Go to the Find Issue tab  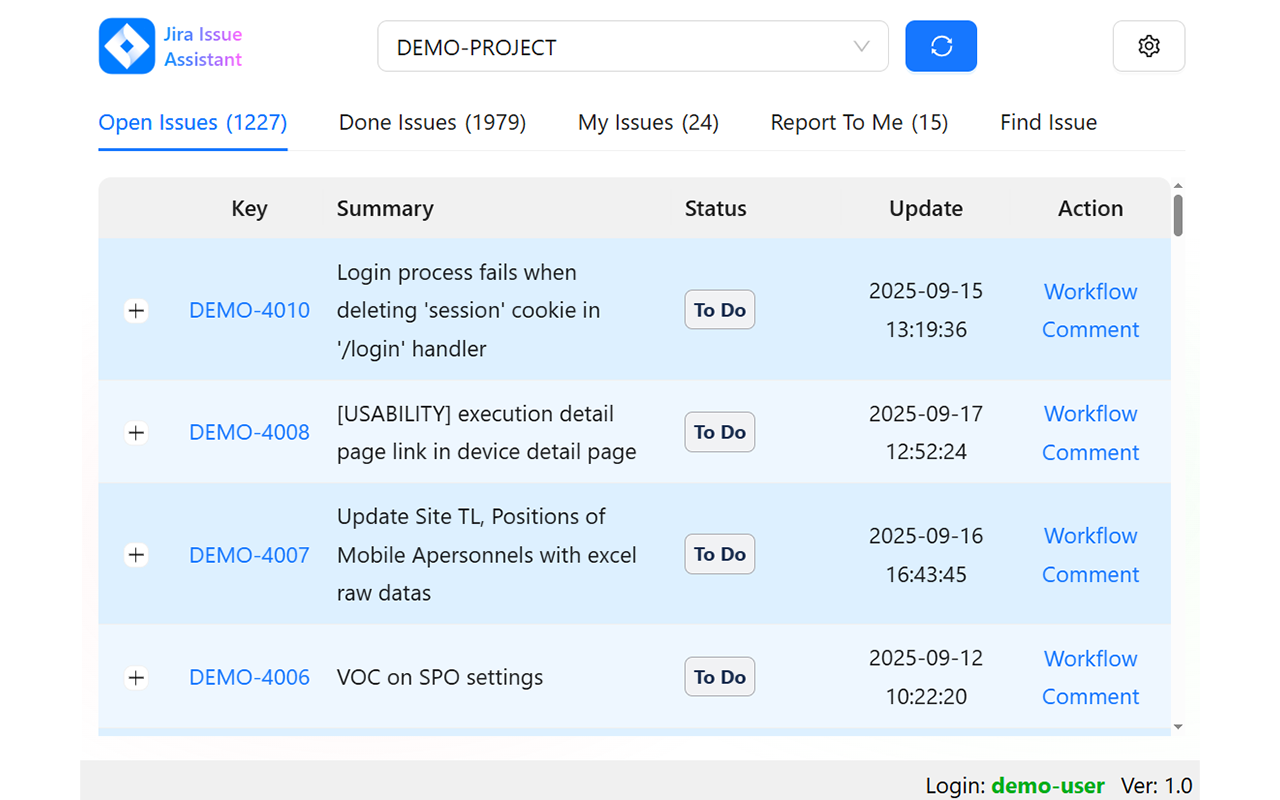click(1048, 123)
